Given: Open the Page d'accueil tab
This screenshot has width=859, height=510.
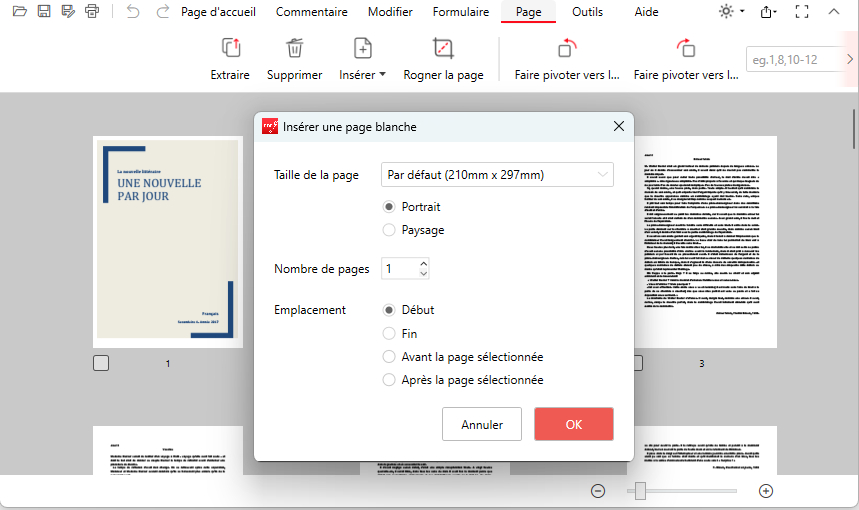Looking at the screenshot, I should [x=218, y=12].
